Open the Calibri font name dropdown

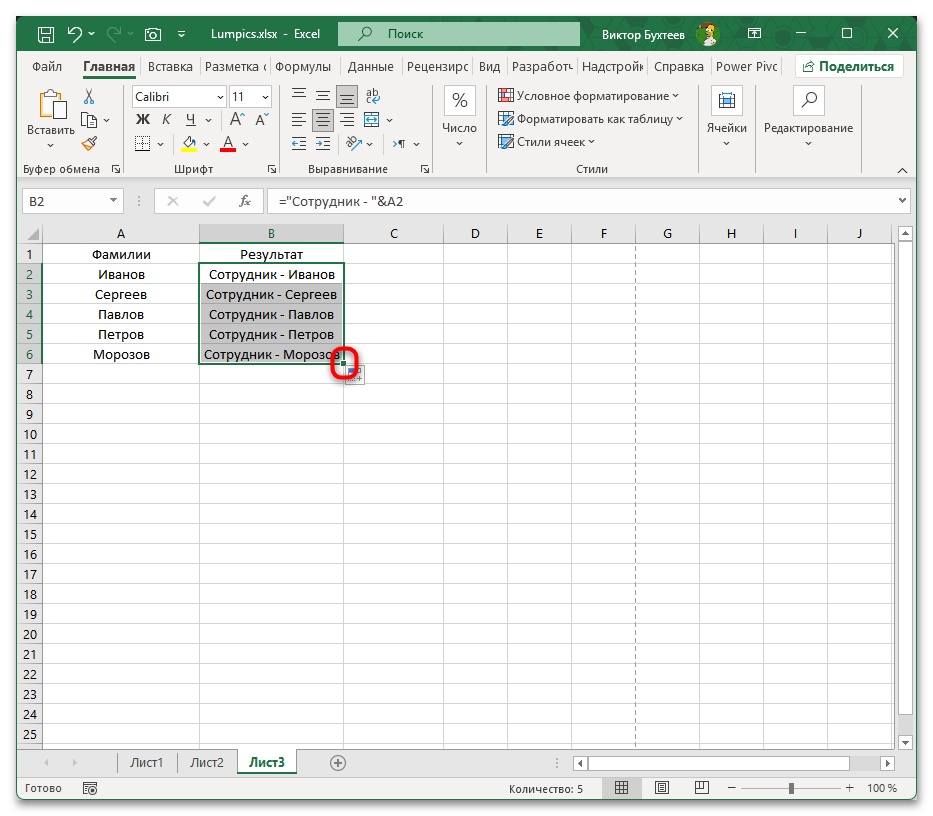pos(178,97)
